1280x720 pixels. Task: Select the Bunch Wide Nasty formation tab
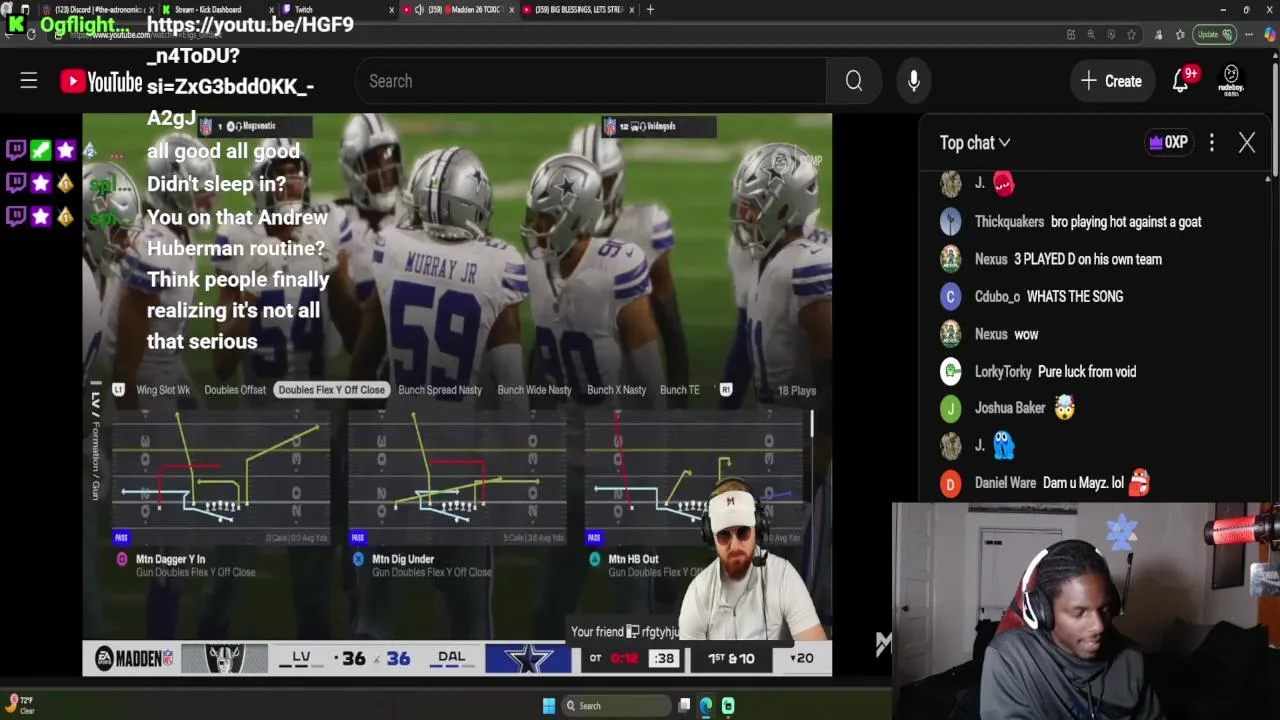pos(534,390)
